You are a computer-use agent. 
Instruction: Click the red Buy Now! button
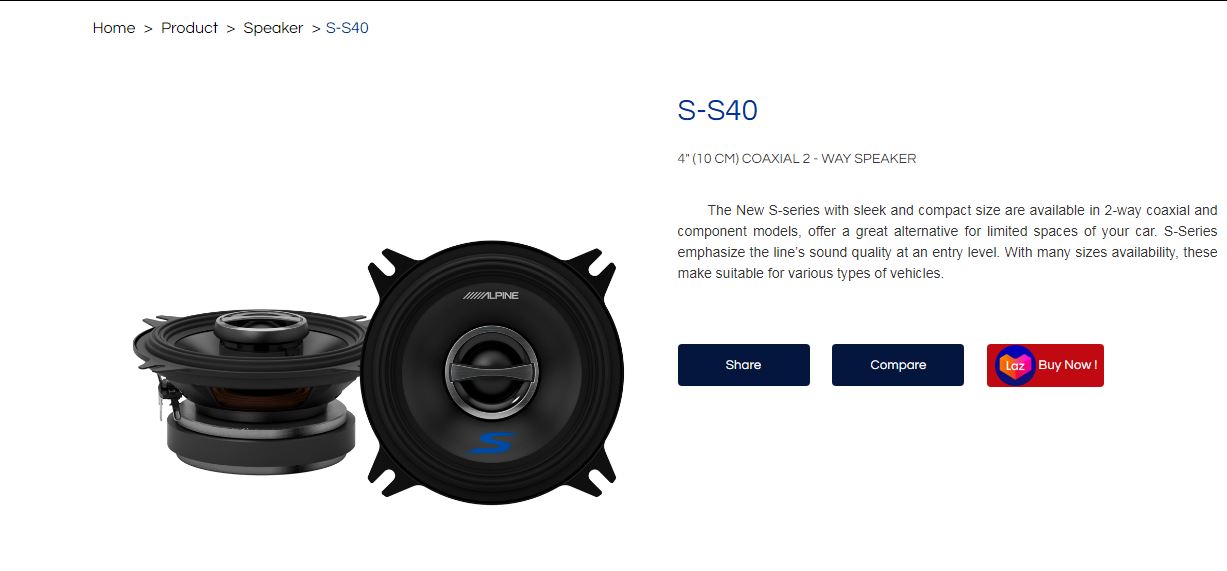pos(1045,365)
